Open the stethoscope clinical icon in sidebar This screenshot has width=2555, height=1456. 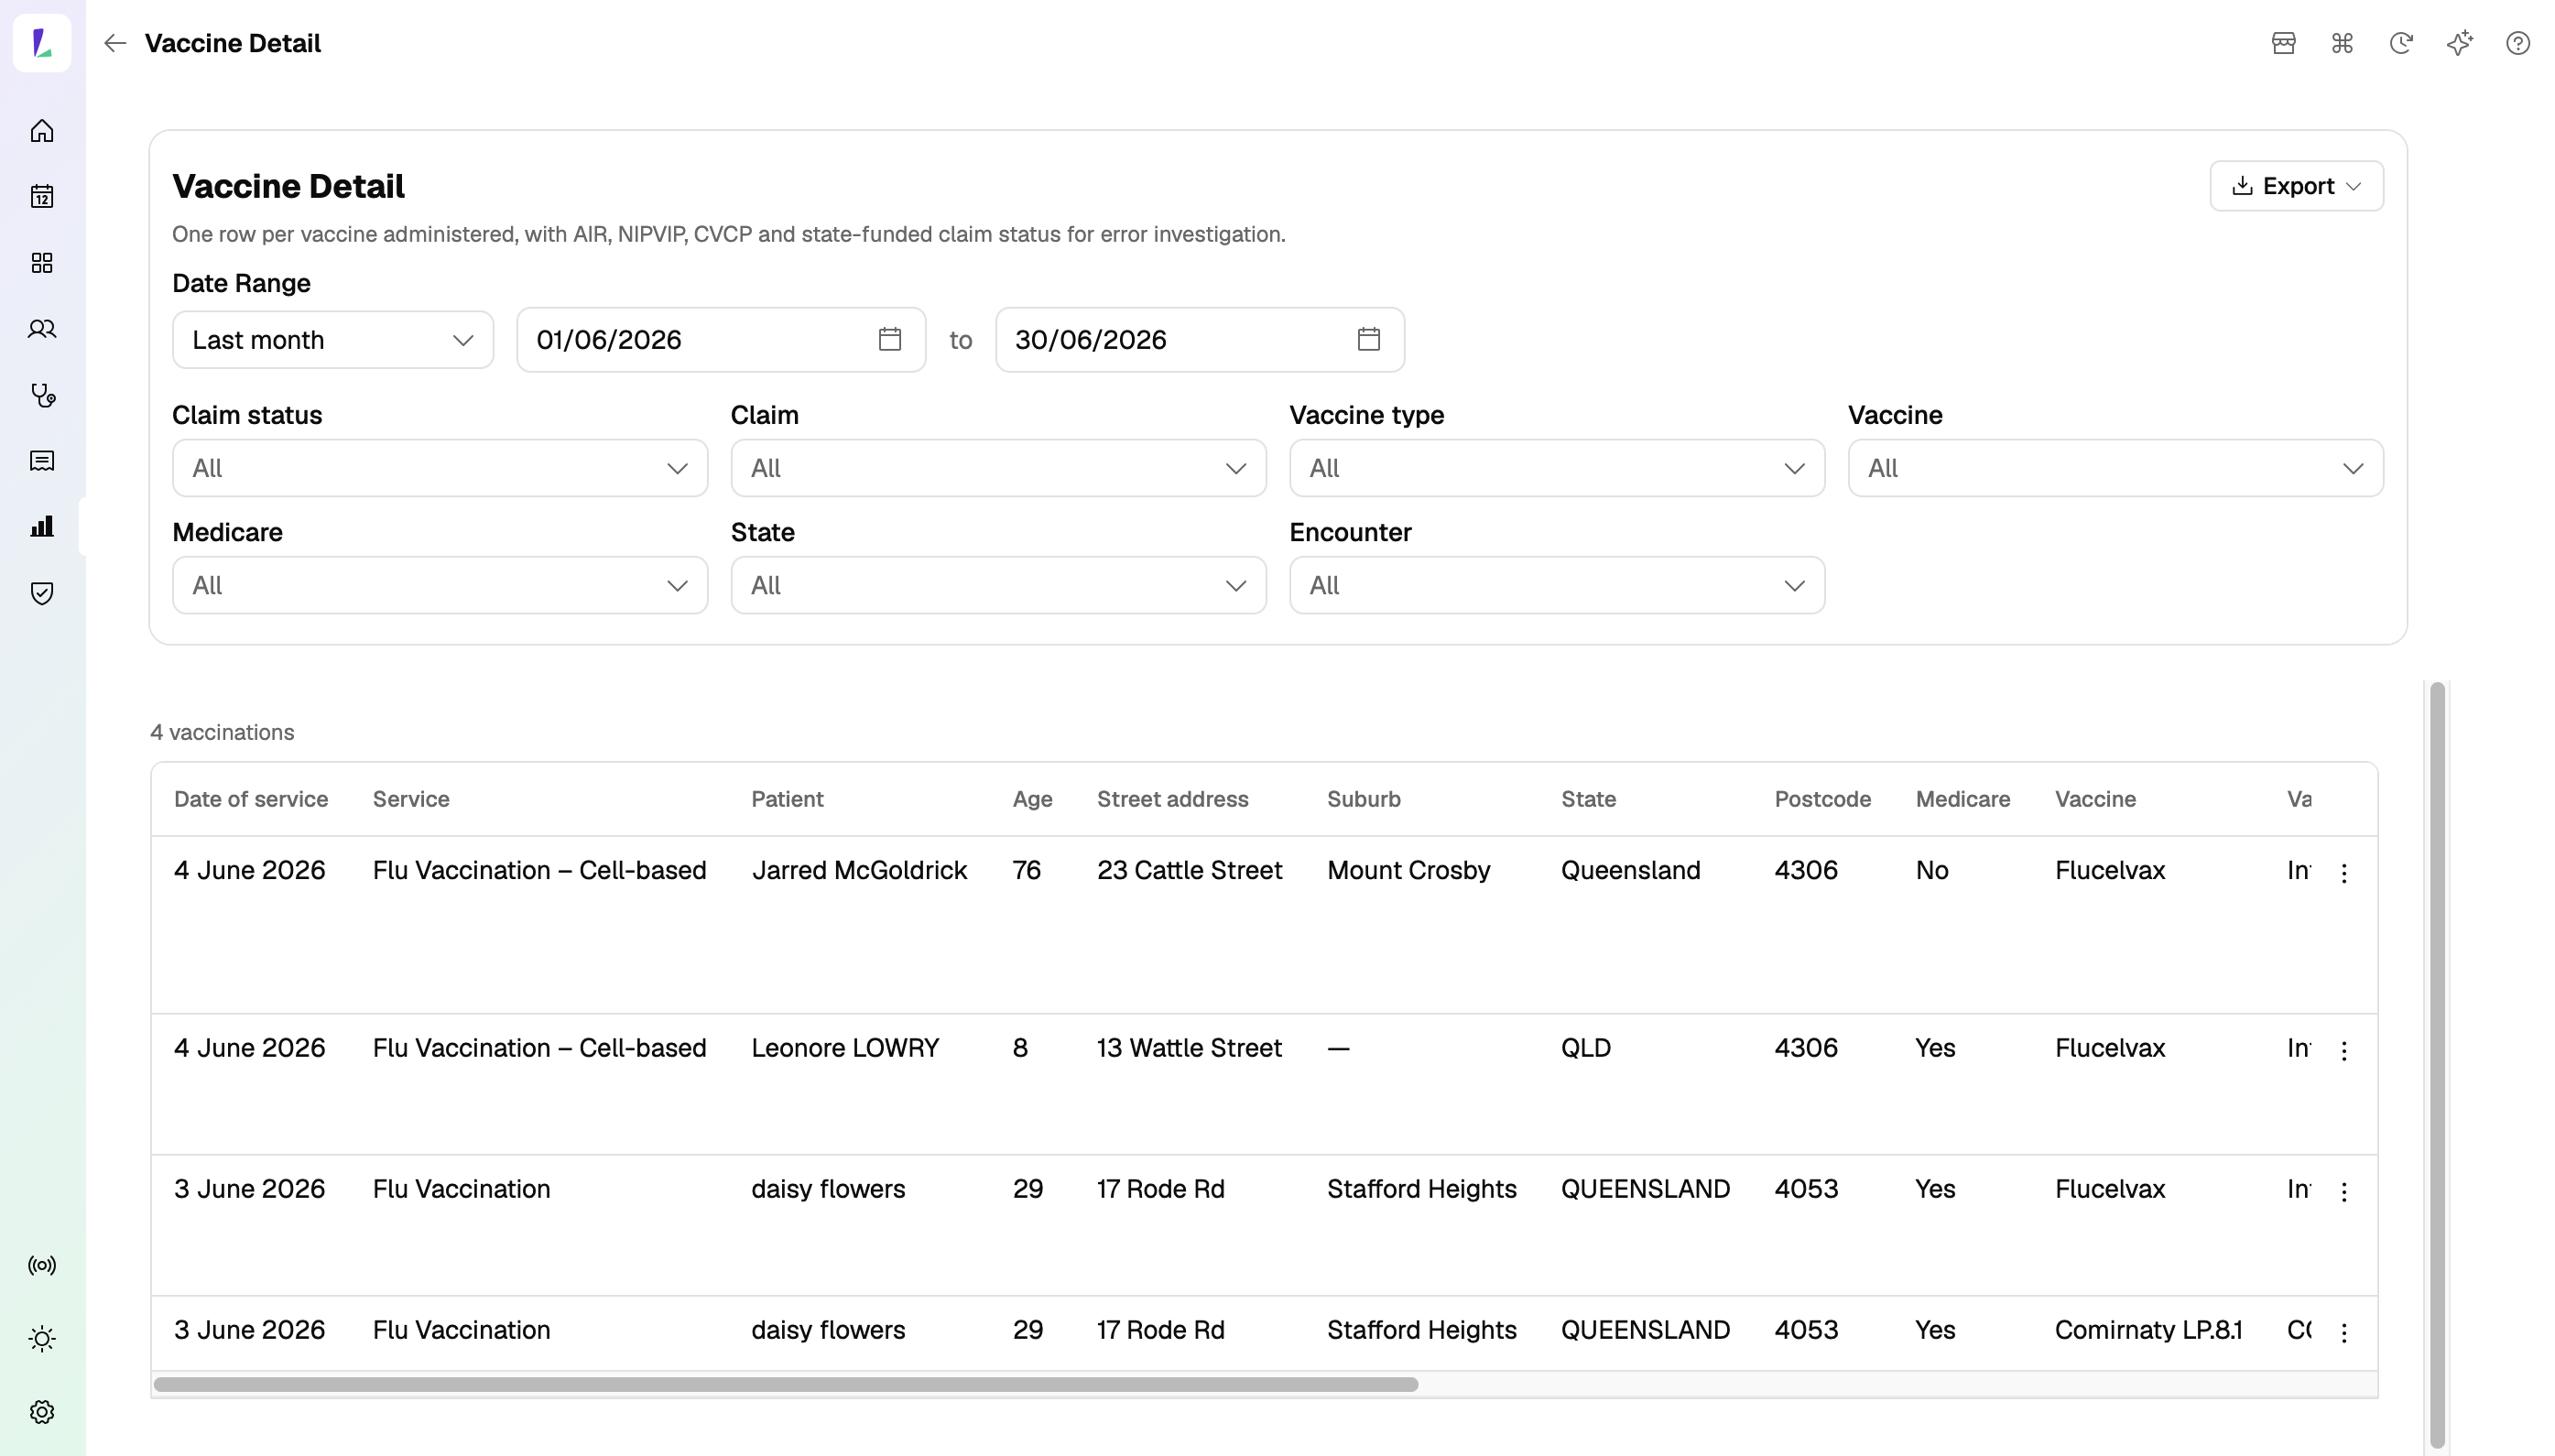(x=42, y=395)
